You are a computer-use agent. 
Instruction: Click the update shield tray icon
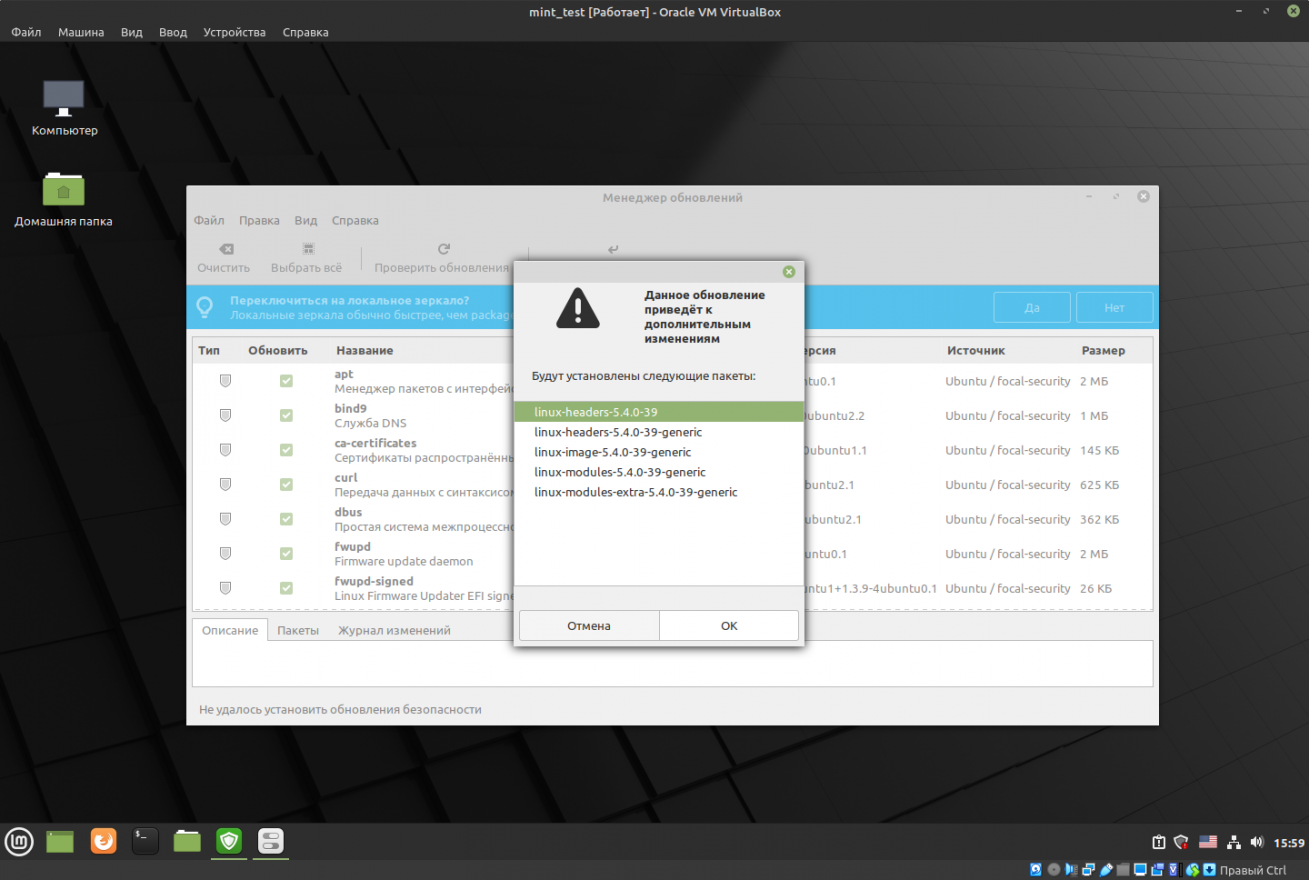[1181, 842]
